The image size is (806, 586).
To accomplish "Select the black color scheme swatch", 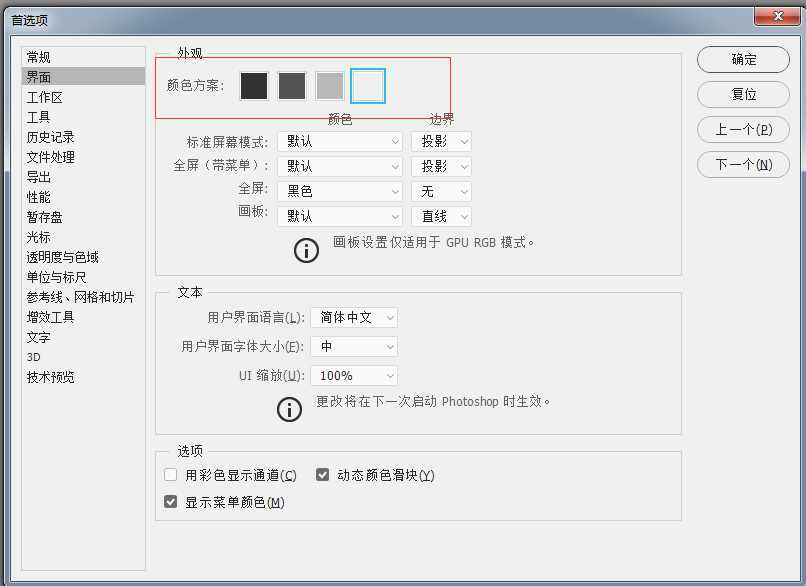I will click(254, 86).
